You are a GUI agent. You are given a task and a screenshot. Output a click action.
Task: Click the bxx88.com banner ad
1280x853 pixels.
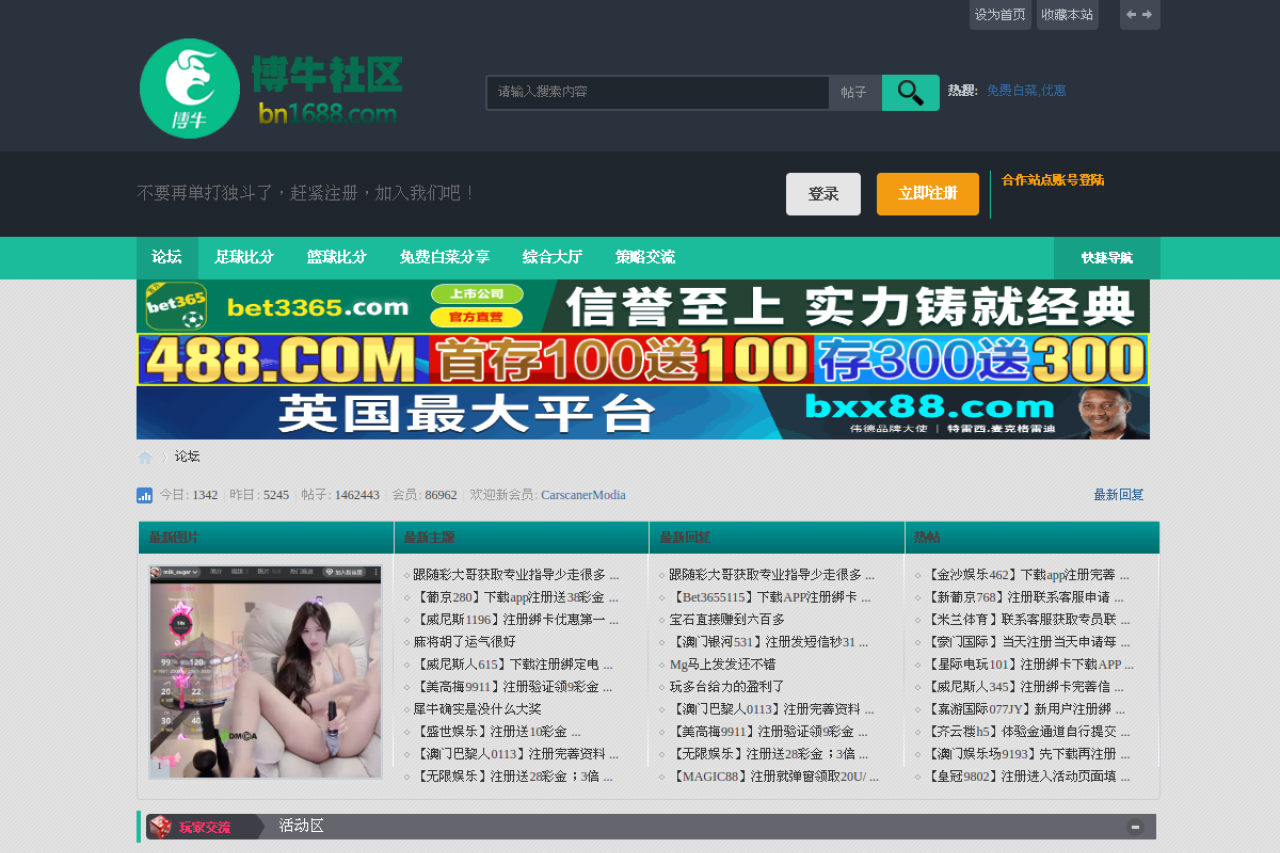pos(643,413)
